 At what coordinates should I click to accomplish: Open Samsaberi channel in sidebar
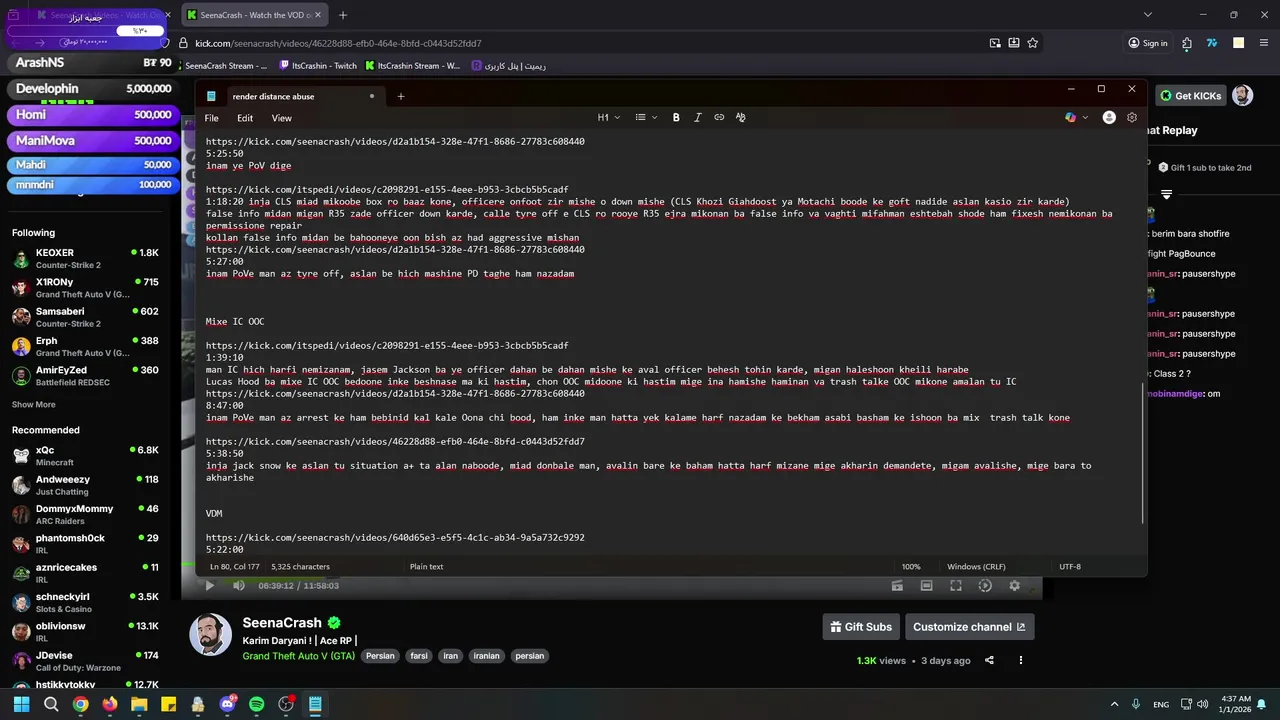[x=85, y=317]
